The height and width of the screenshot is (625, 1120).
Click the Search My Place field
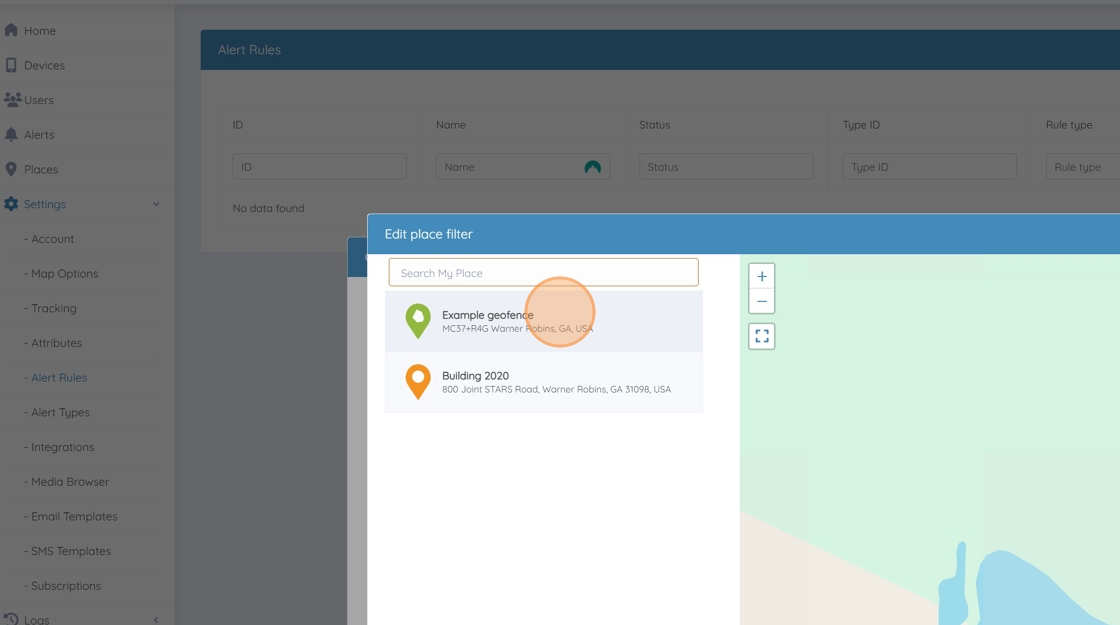pos(544,272)
